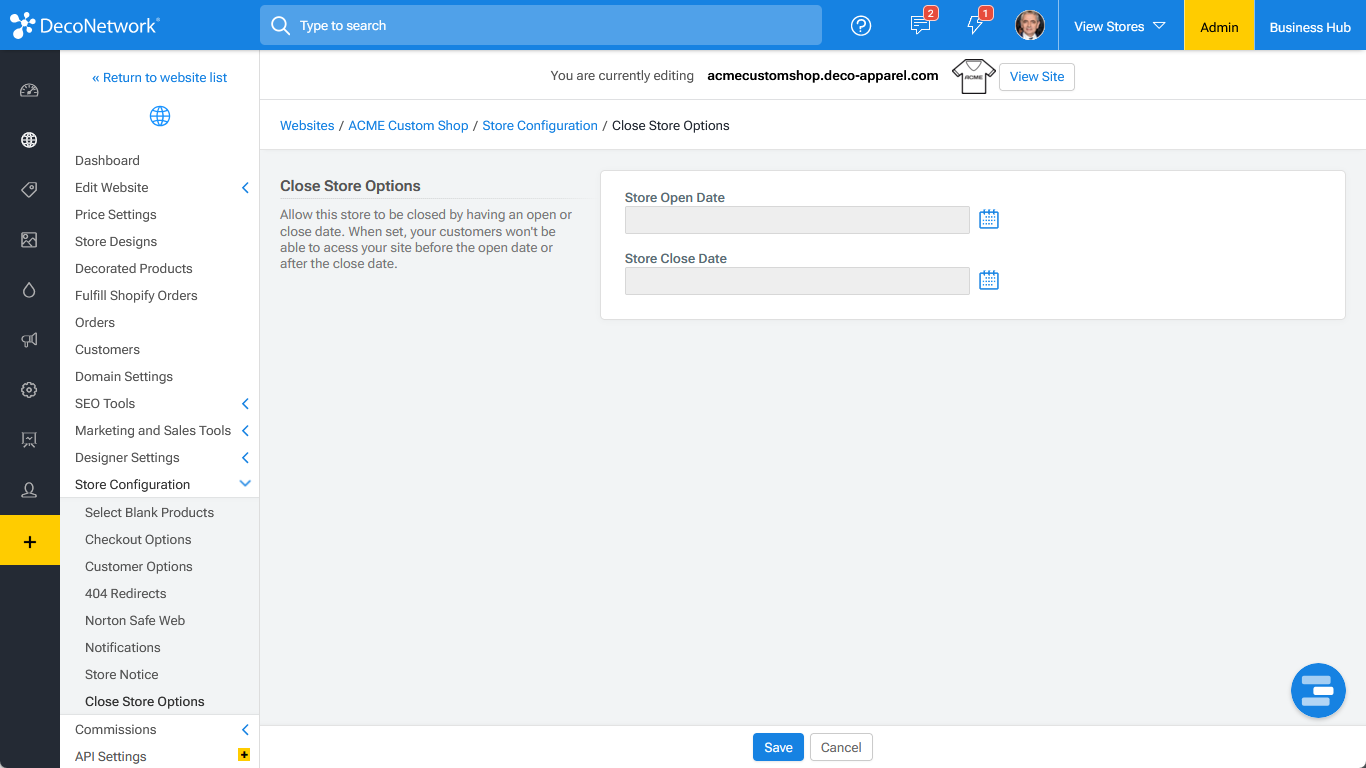This screenshot has height=768, width=1366.
Task: Click the megaphone marketing sidebar icon
Action: (29, 340)
